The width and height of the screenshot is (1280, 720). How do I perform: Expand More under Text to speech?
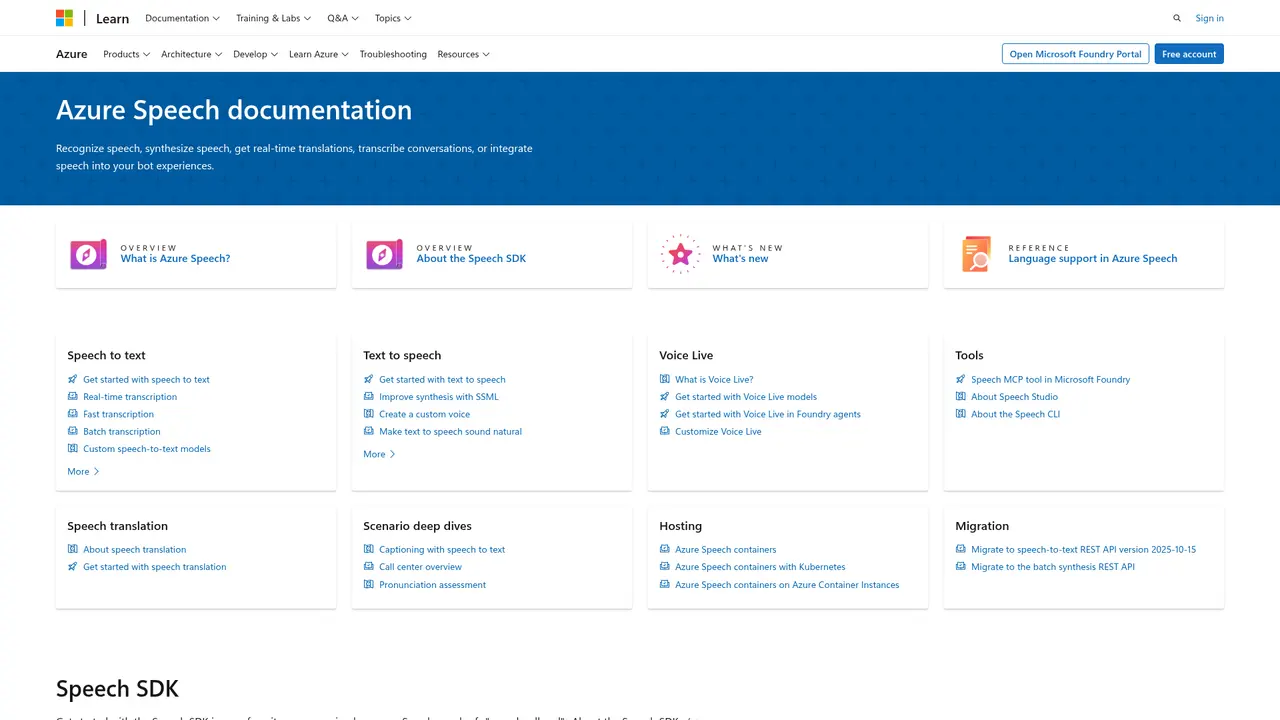click(x=379, y=454)
